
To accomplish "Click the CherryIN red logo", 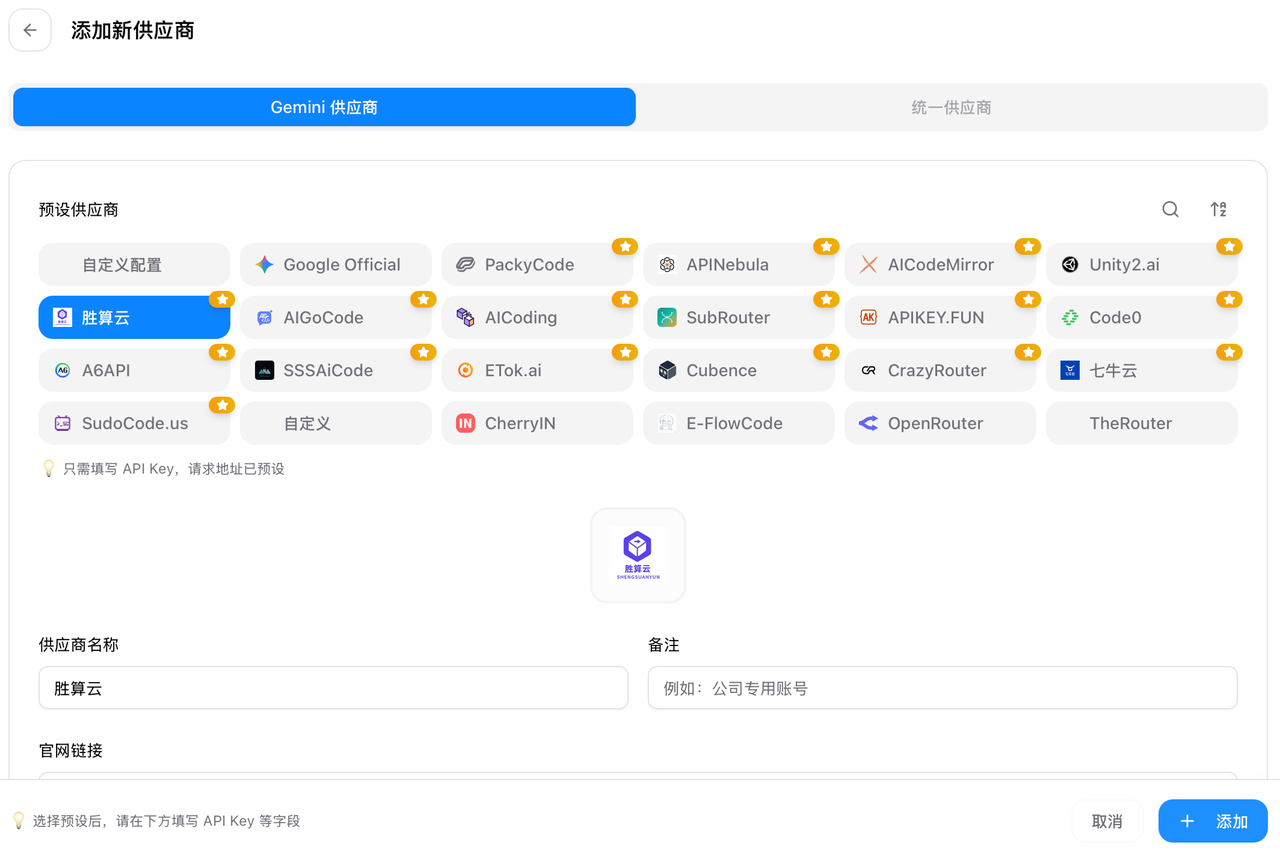I will (465, 424).
